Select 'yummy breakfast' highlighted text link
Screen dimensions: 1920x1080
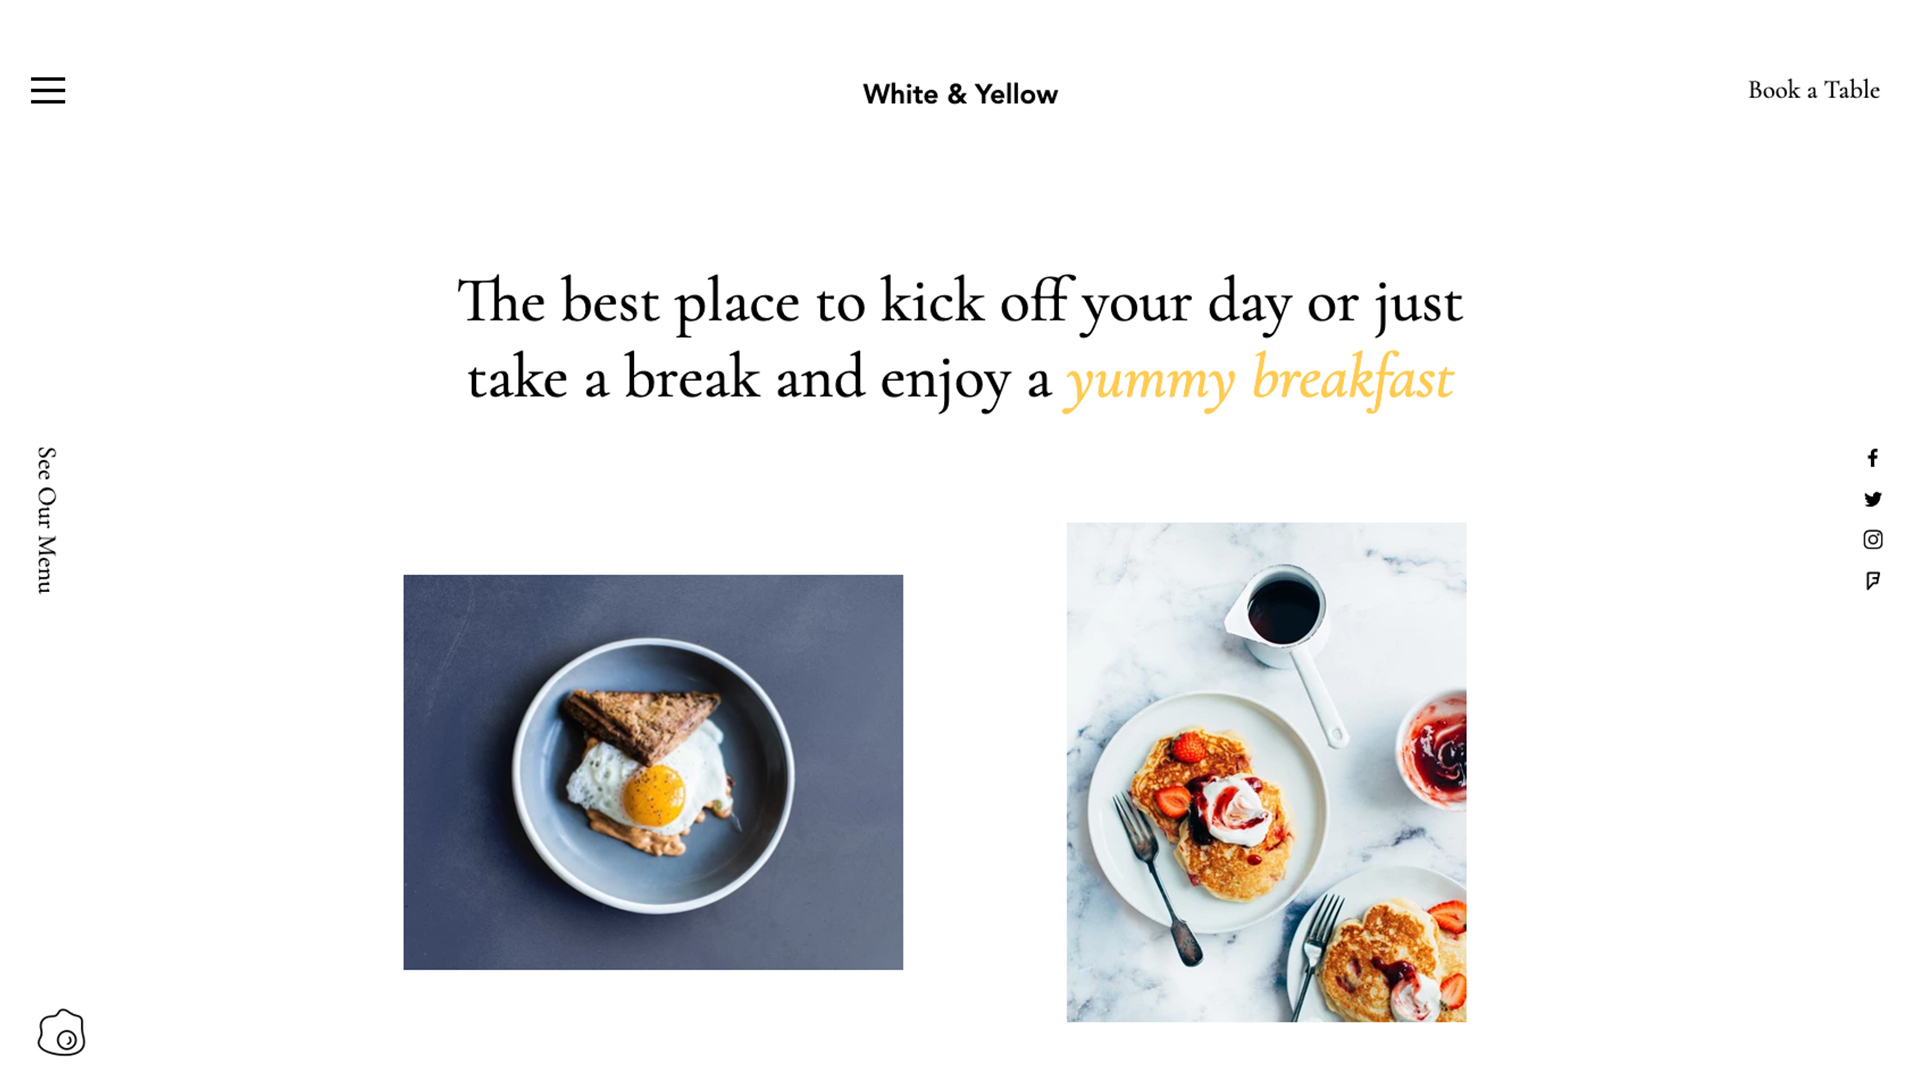click(x=1259, y=378)
